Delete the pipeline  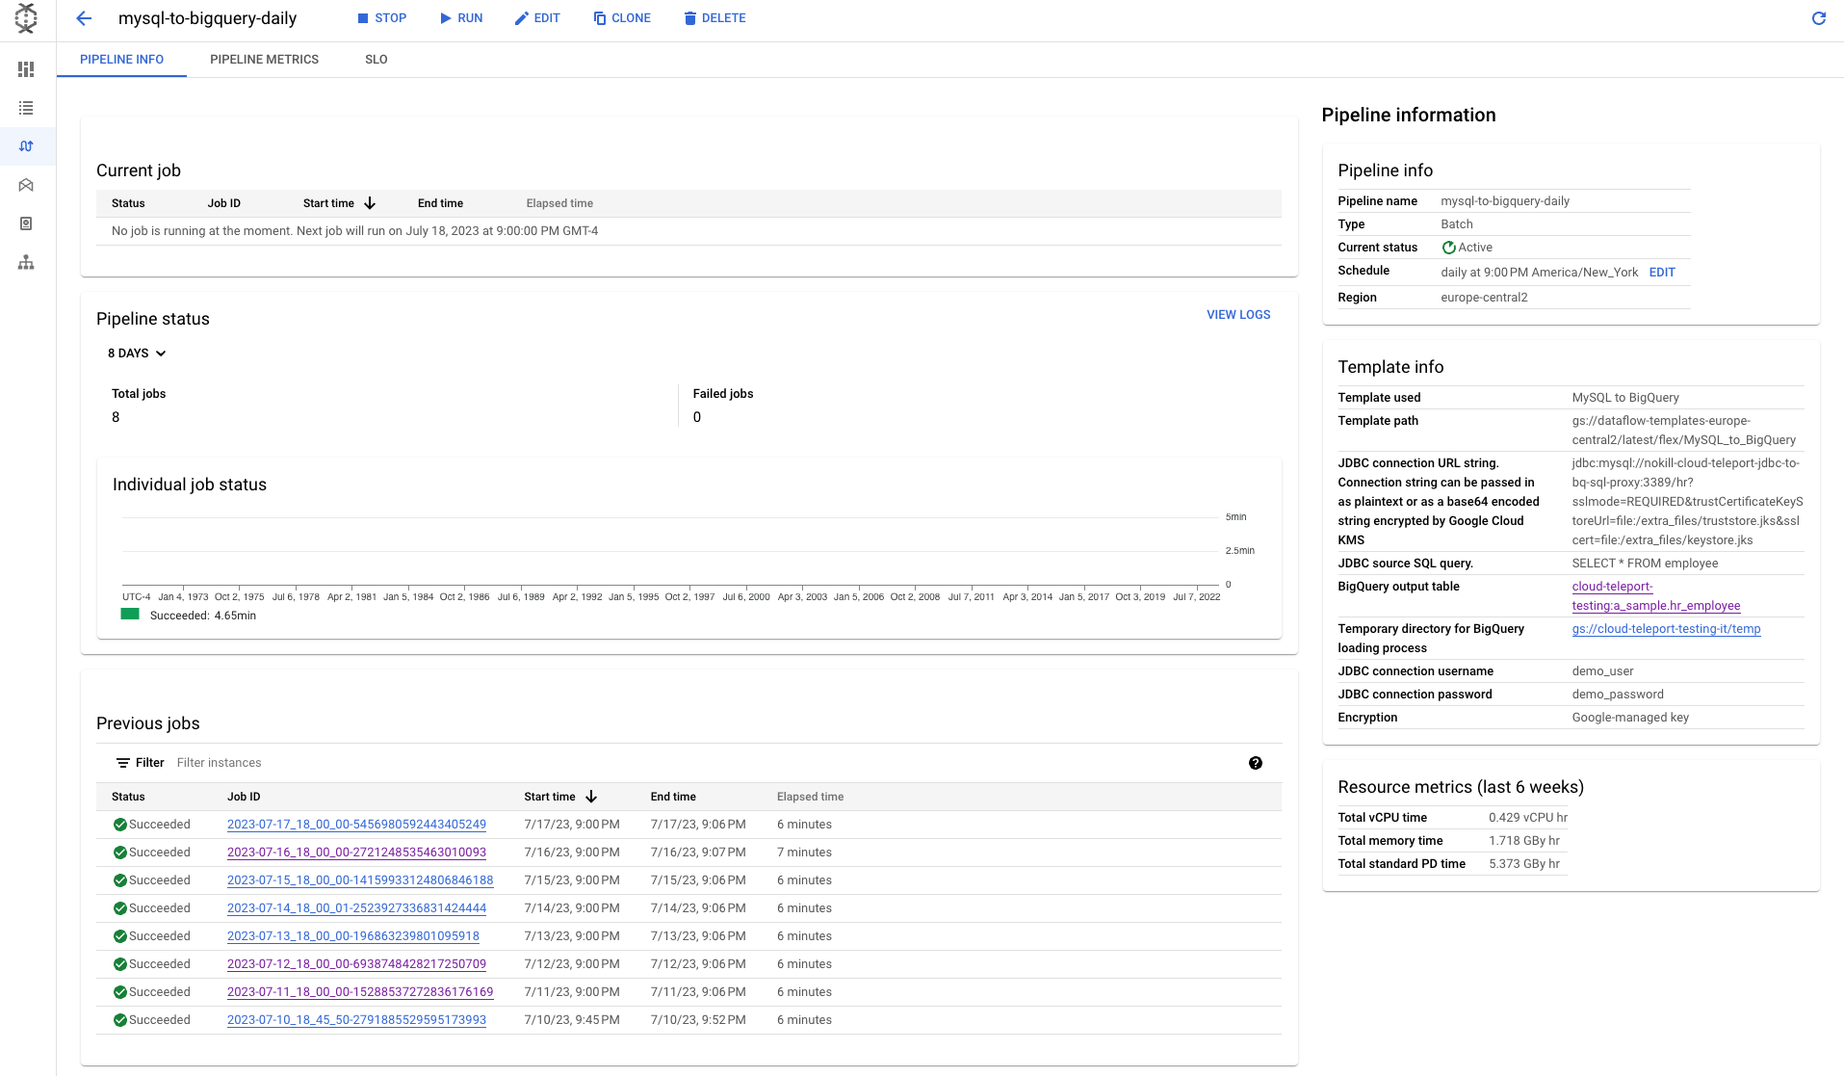pyautogui.click(x=715, y=18)
